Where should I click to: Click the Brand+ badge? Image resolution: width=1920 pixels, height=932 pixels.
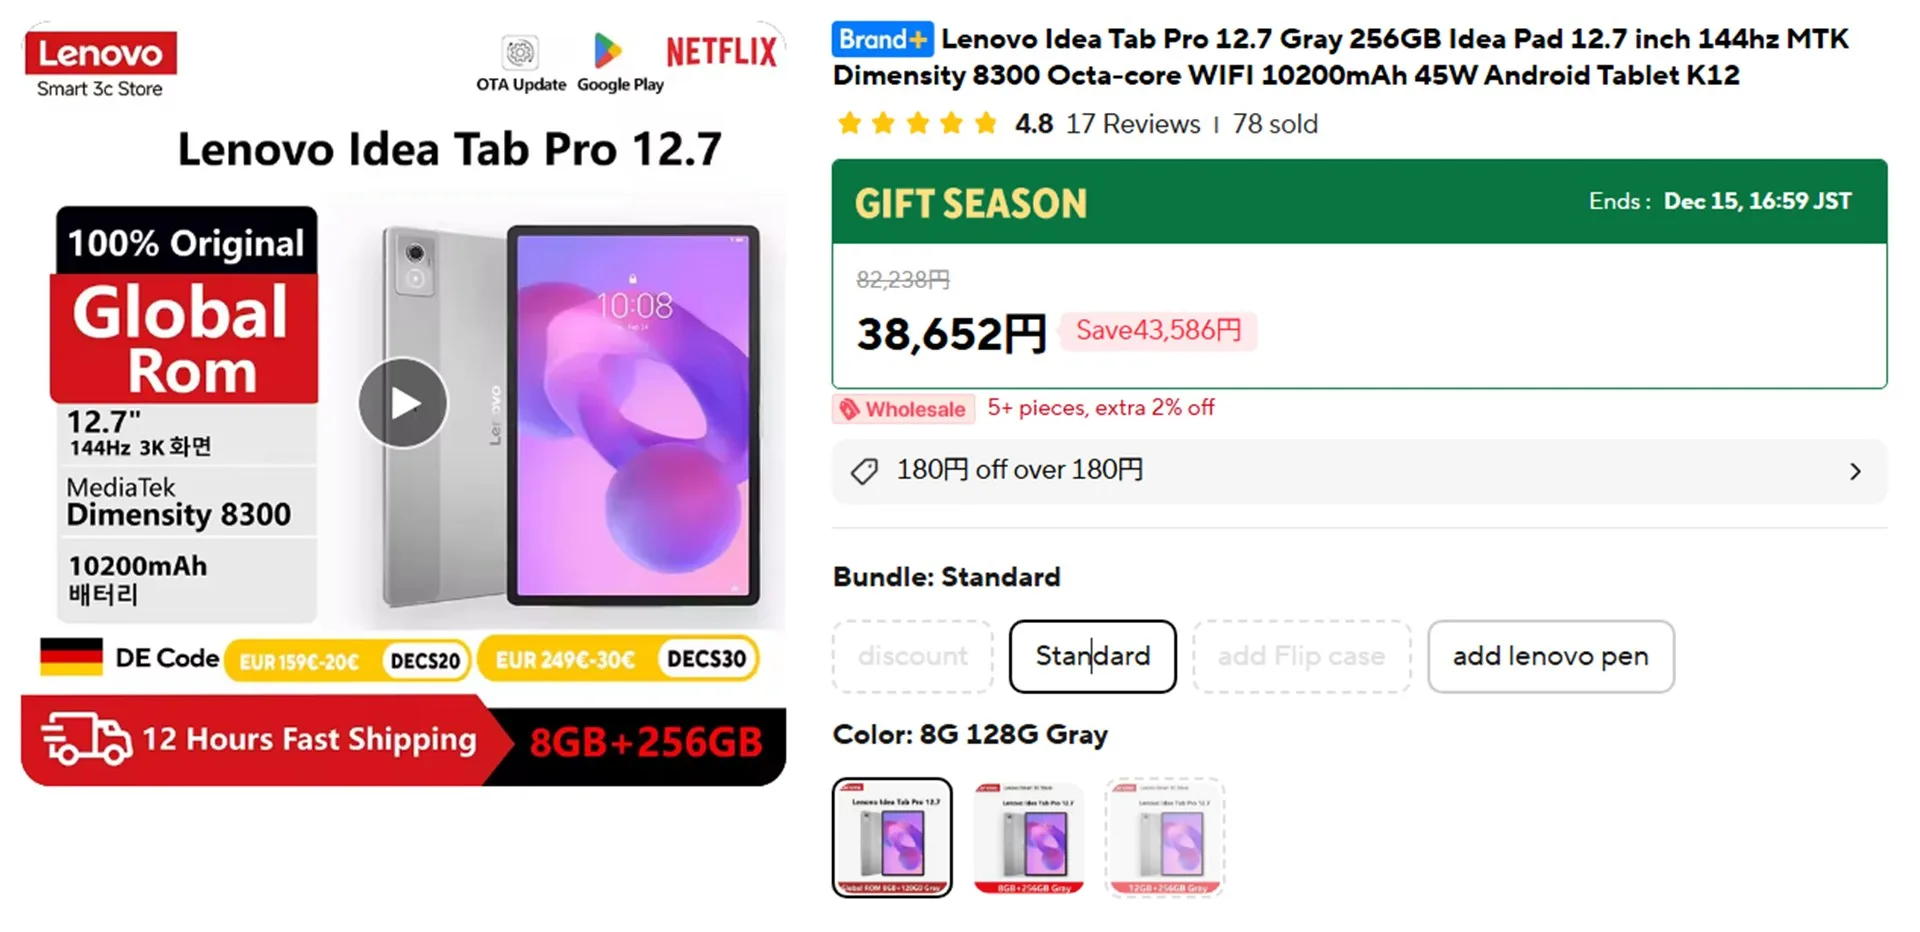[x=882, y=39]
